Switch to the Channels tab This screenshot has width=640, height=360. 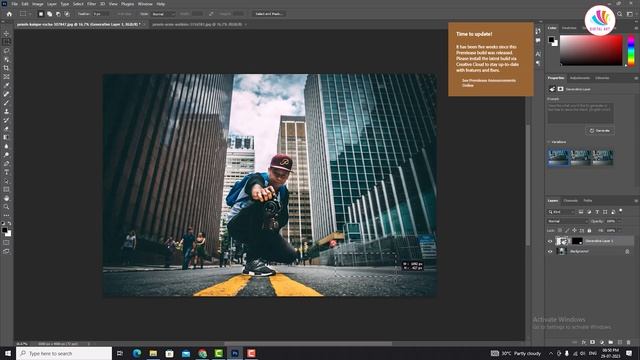coord(570,201)
